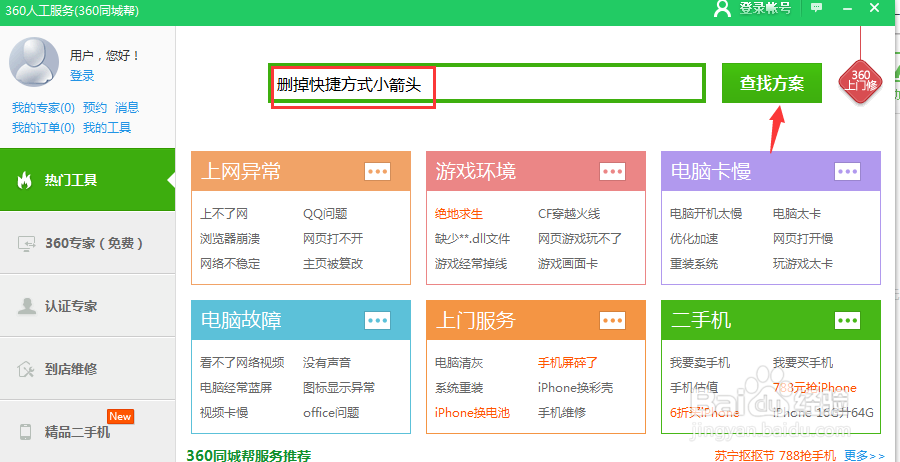Expand more options in 游戏环境 card
This screenshot has height=462, width=900.
(612, 171)
